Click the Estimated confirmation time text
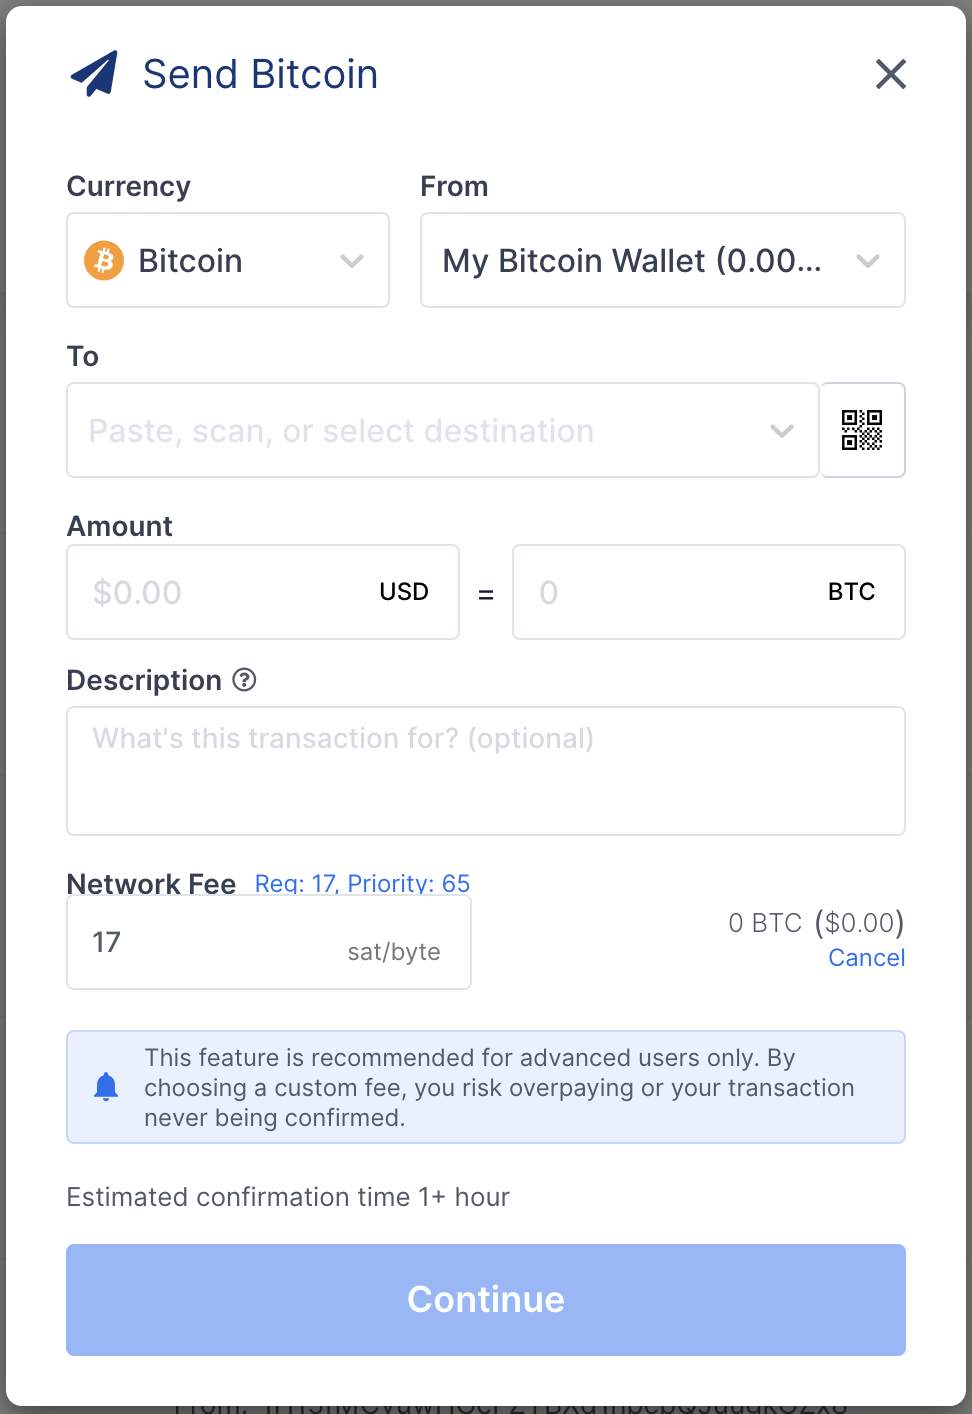This screenshot has height=1414, width=972. click(288, 1197)
